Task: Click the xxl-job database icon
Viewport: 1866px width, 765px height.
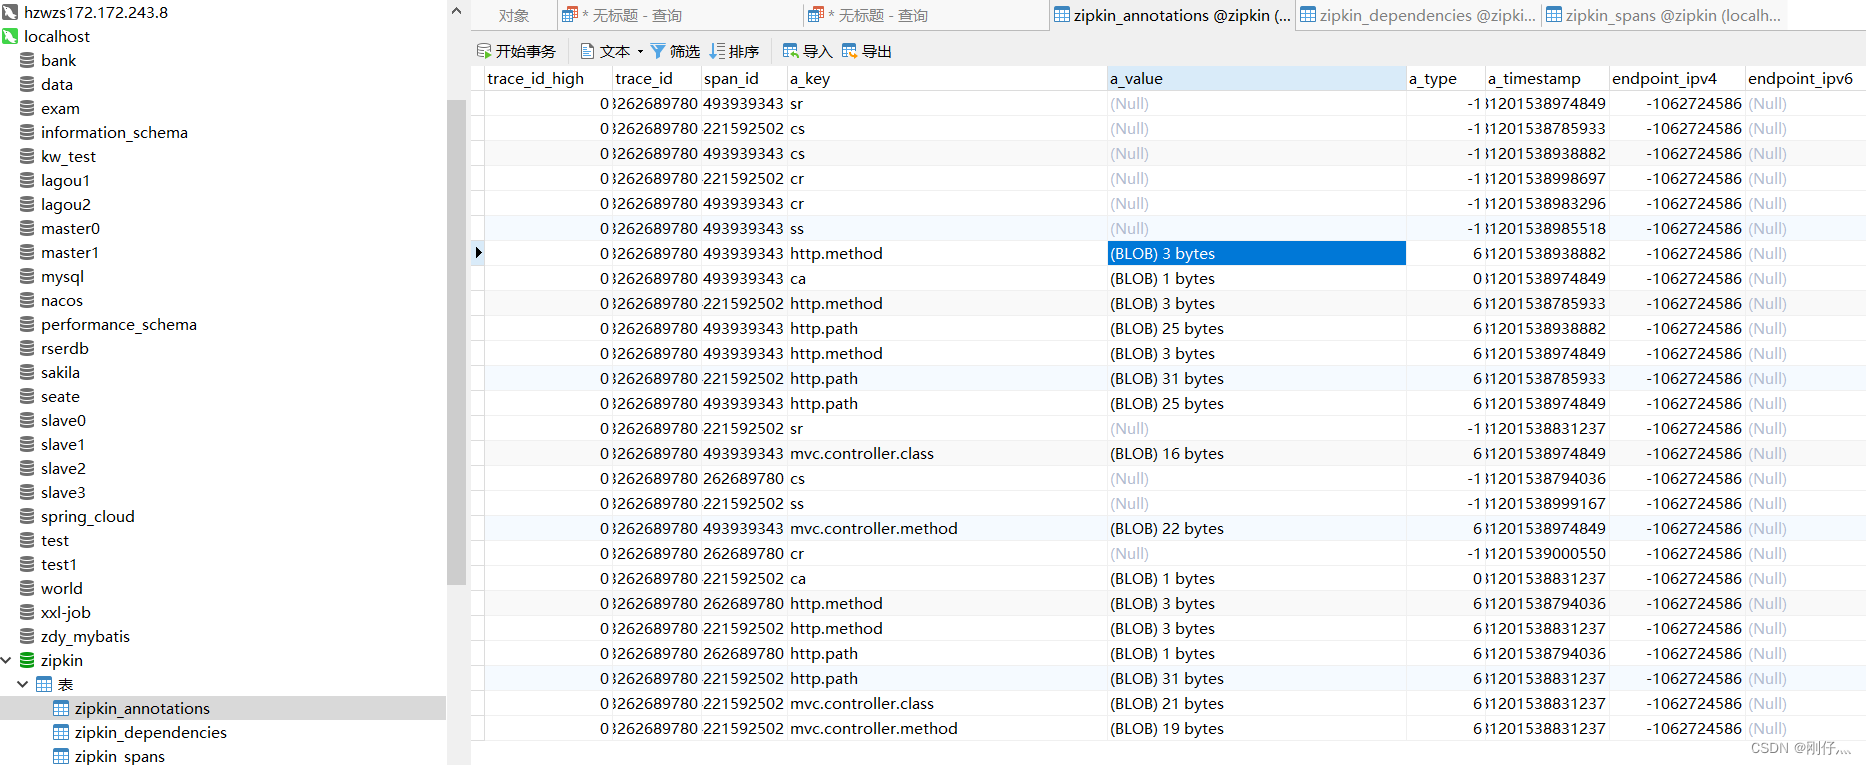Action: [27, 612]
